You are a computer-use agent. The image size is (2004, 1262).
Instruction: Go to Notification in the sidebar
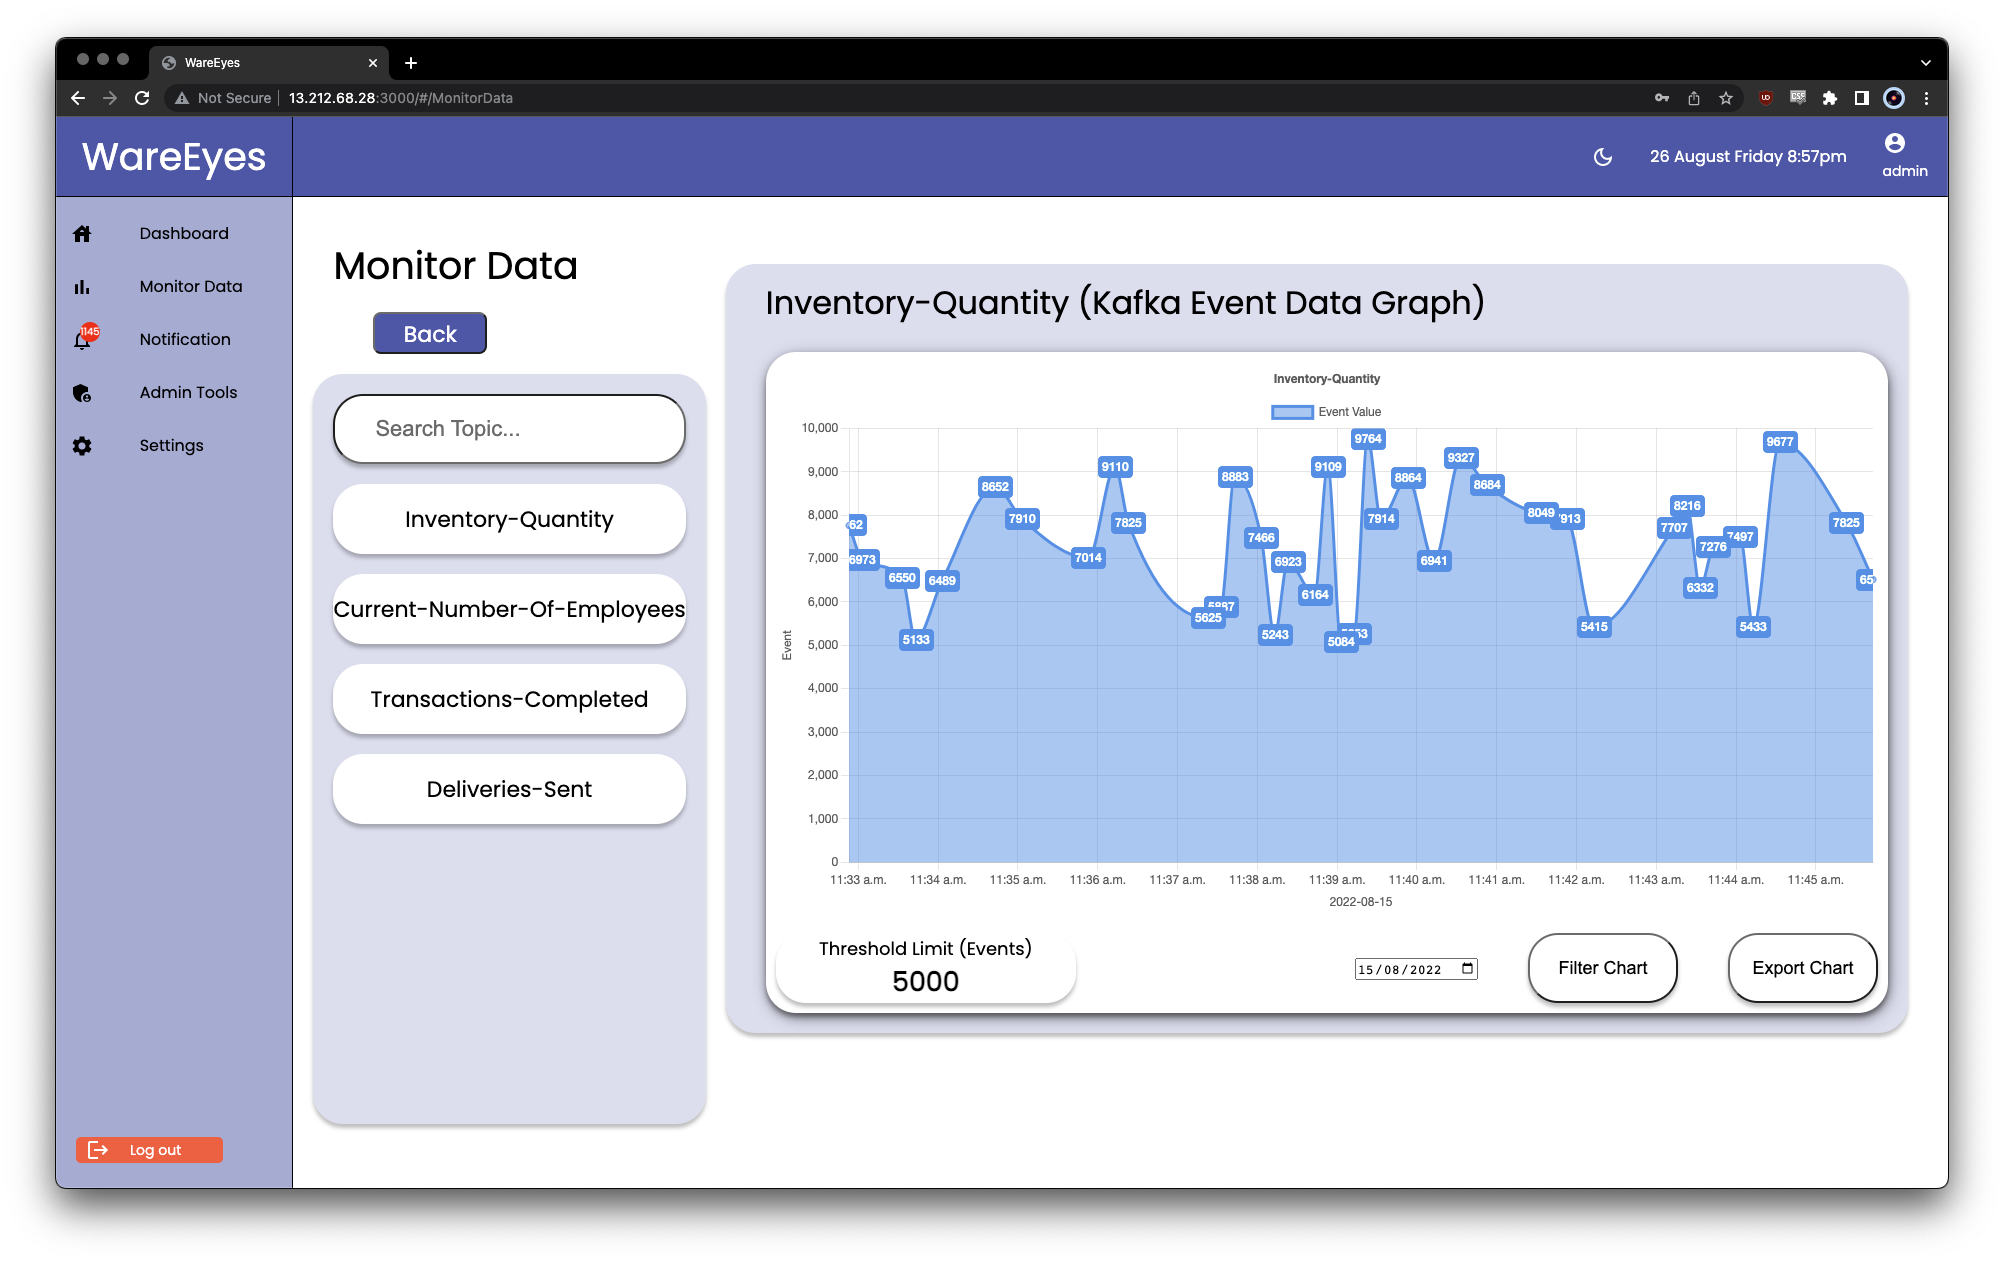185,340
